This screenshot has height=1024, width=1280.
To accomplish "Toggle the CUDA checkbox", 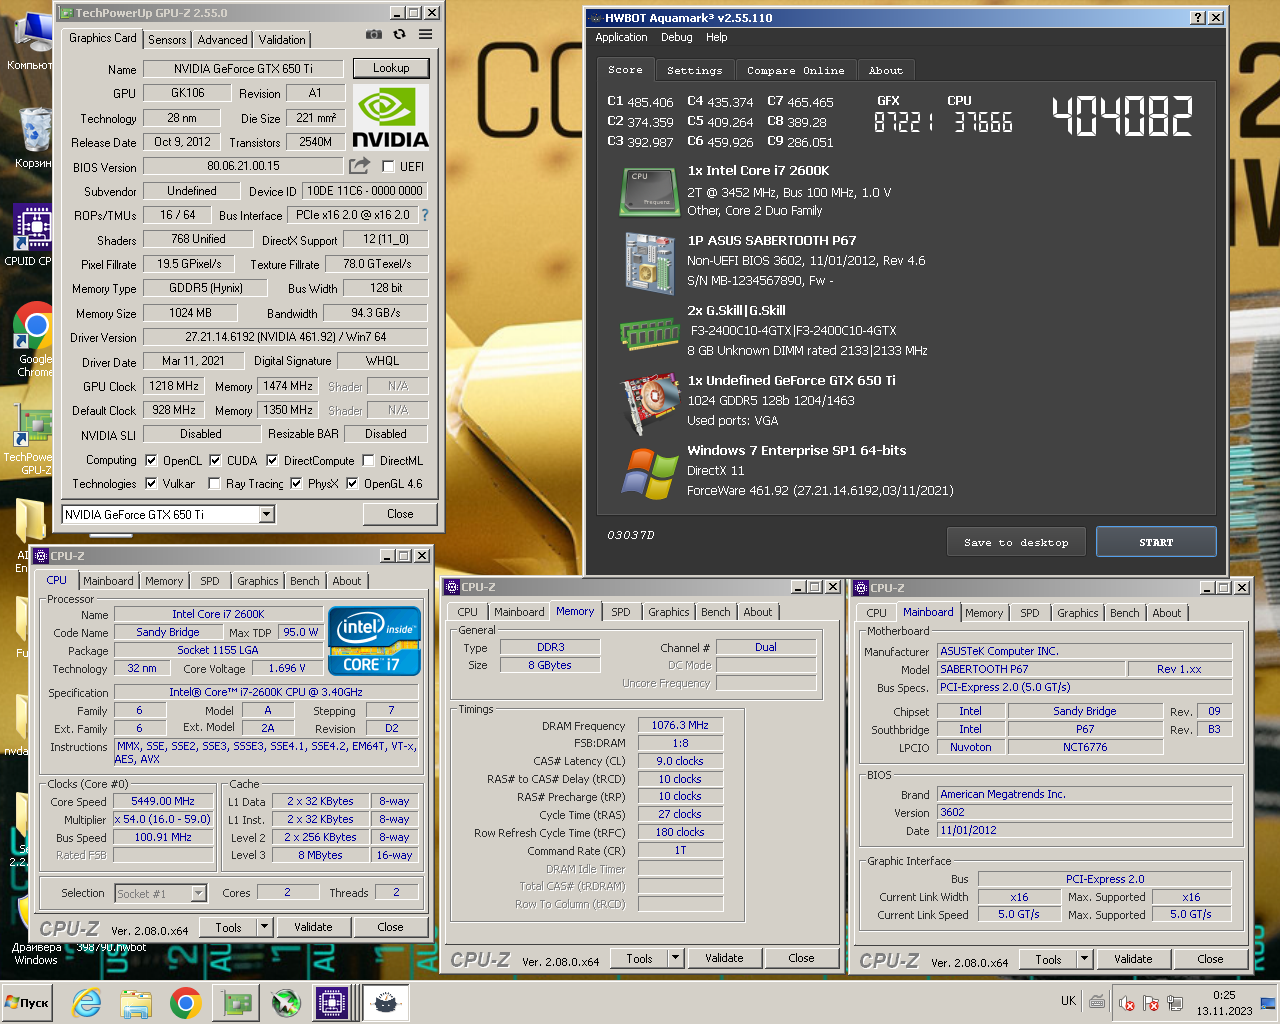I will [215, 461].
